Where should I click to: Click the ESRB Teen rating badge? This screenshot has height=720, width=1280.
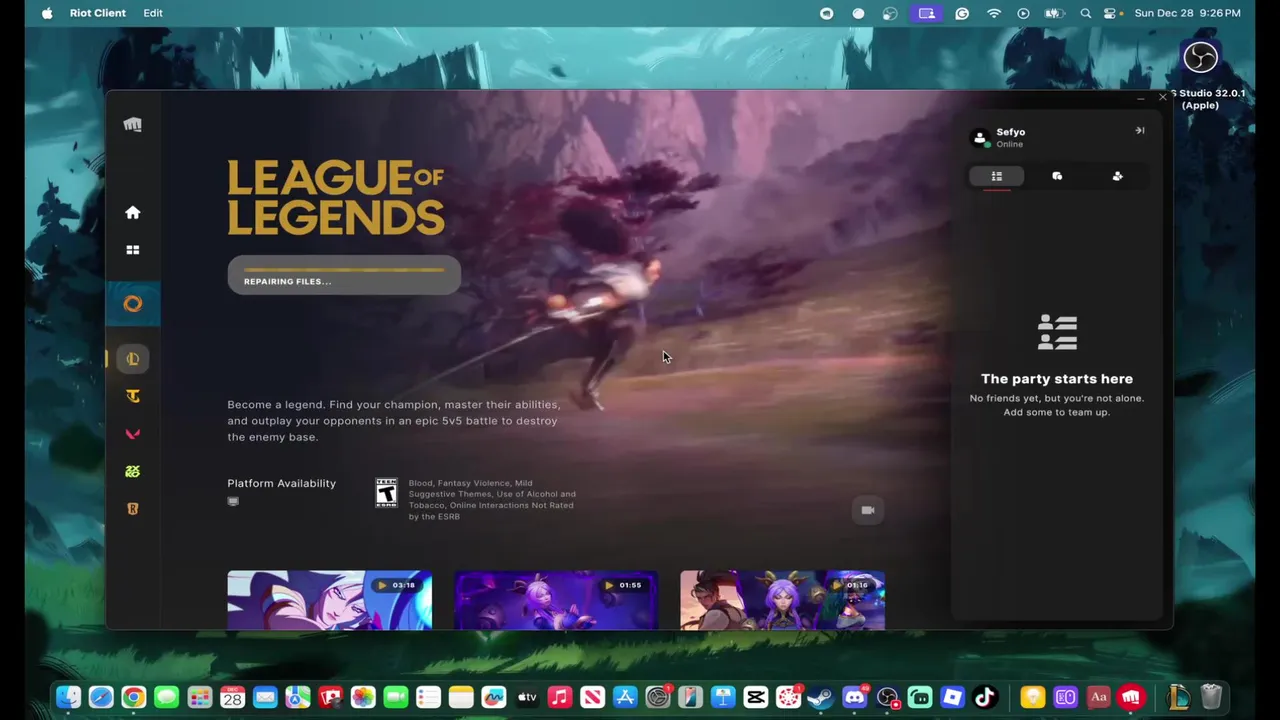[x=386, y=493]
